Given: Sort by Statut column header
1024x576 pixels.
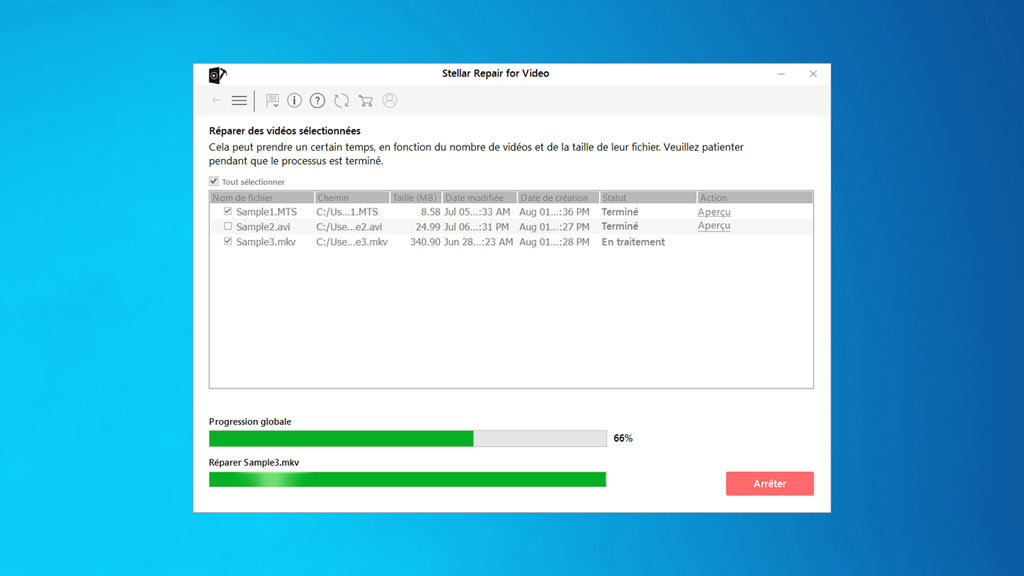Looking at the screenshot, I should tap(648, 197).
